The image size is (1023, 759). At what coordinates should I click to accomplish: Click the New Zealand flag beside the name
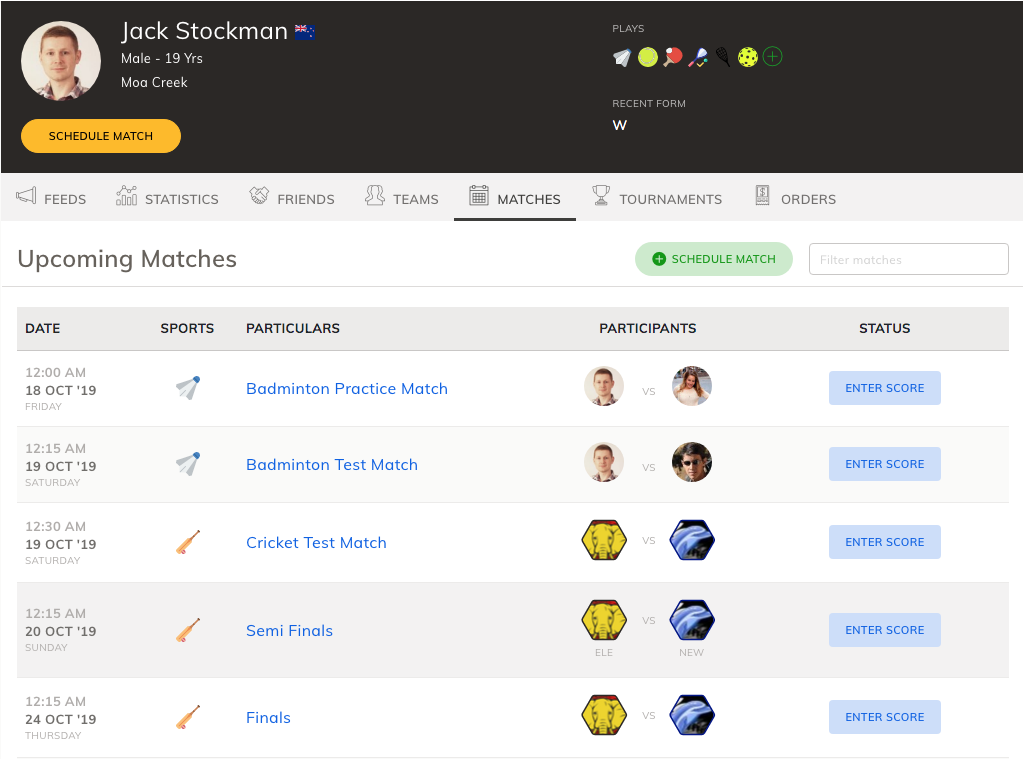click(305, 31)
